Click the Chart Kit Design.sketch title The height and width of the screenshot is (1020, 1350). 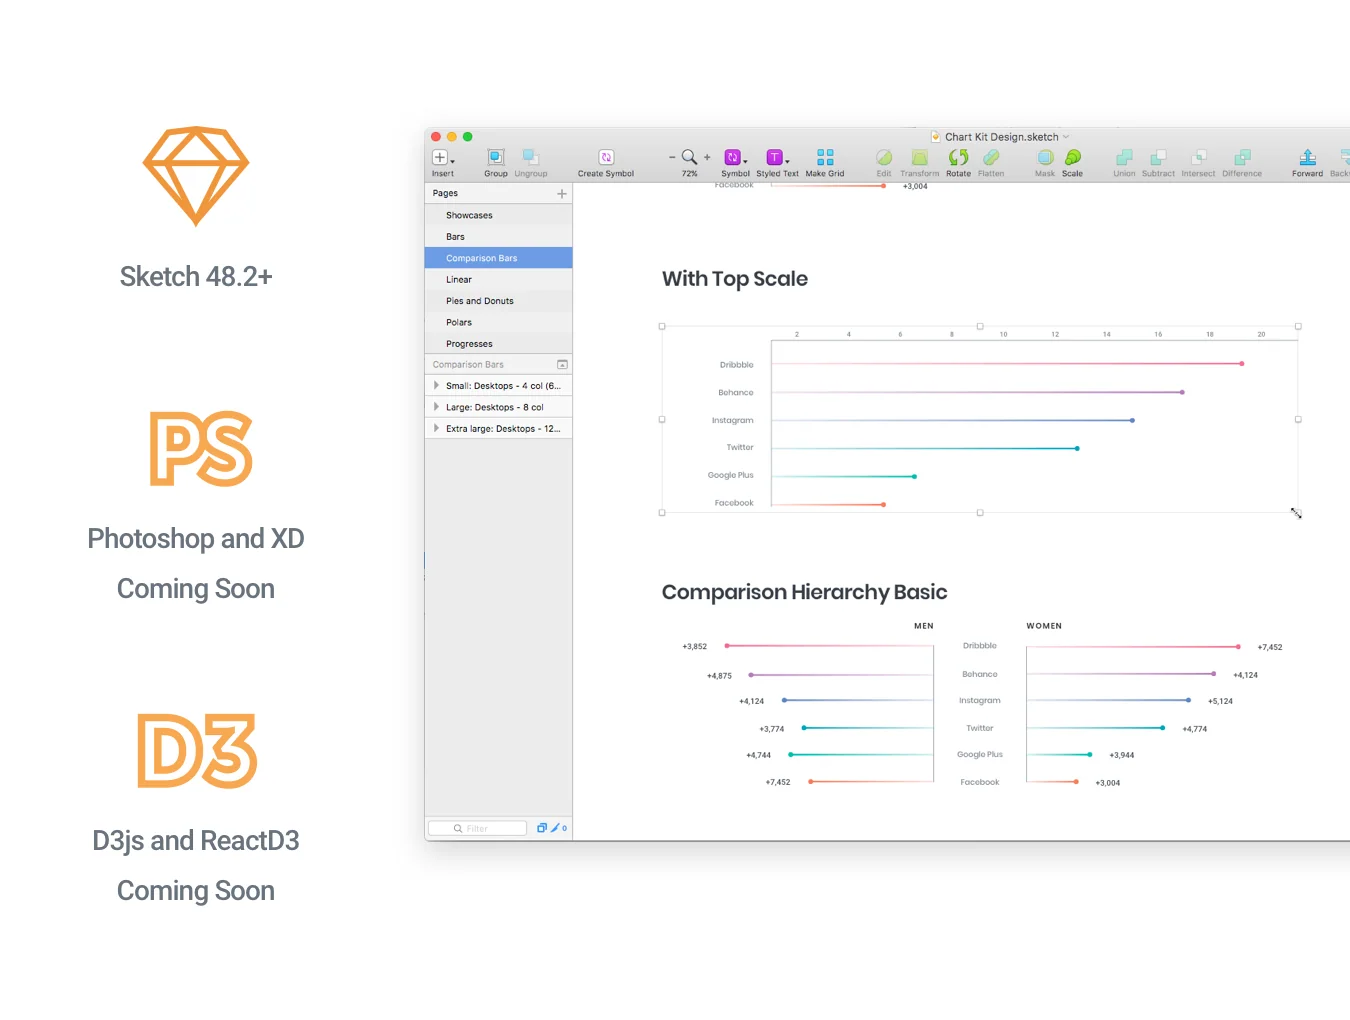point(1001,137)
